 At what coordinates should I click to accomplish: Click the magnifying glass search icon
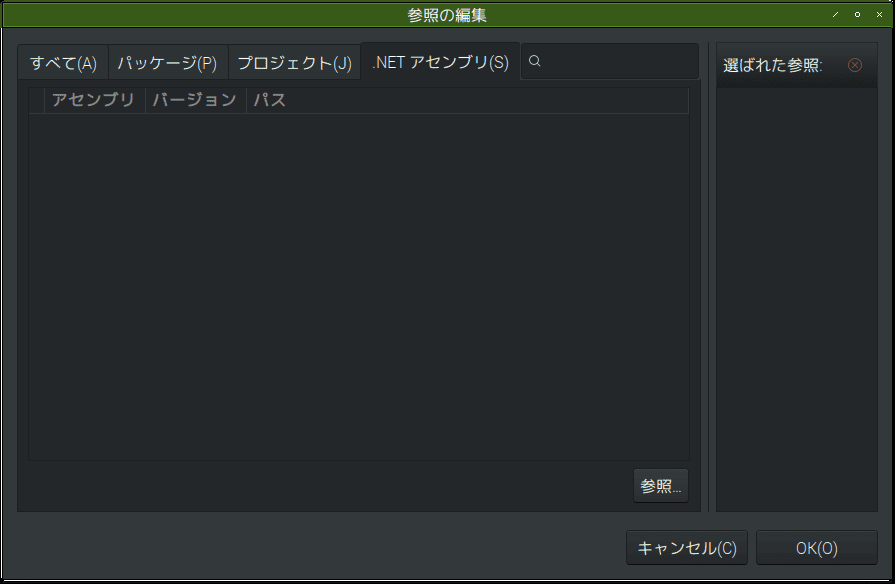(x=535, y=61)
